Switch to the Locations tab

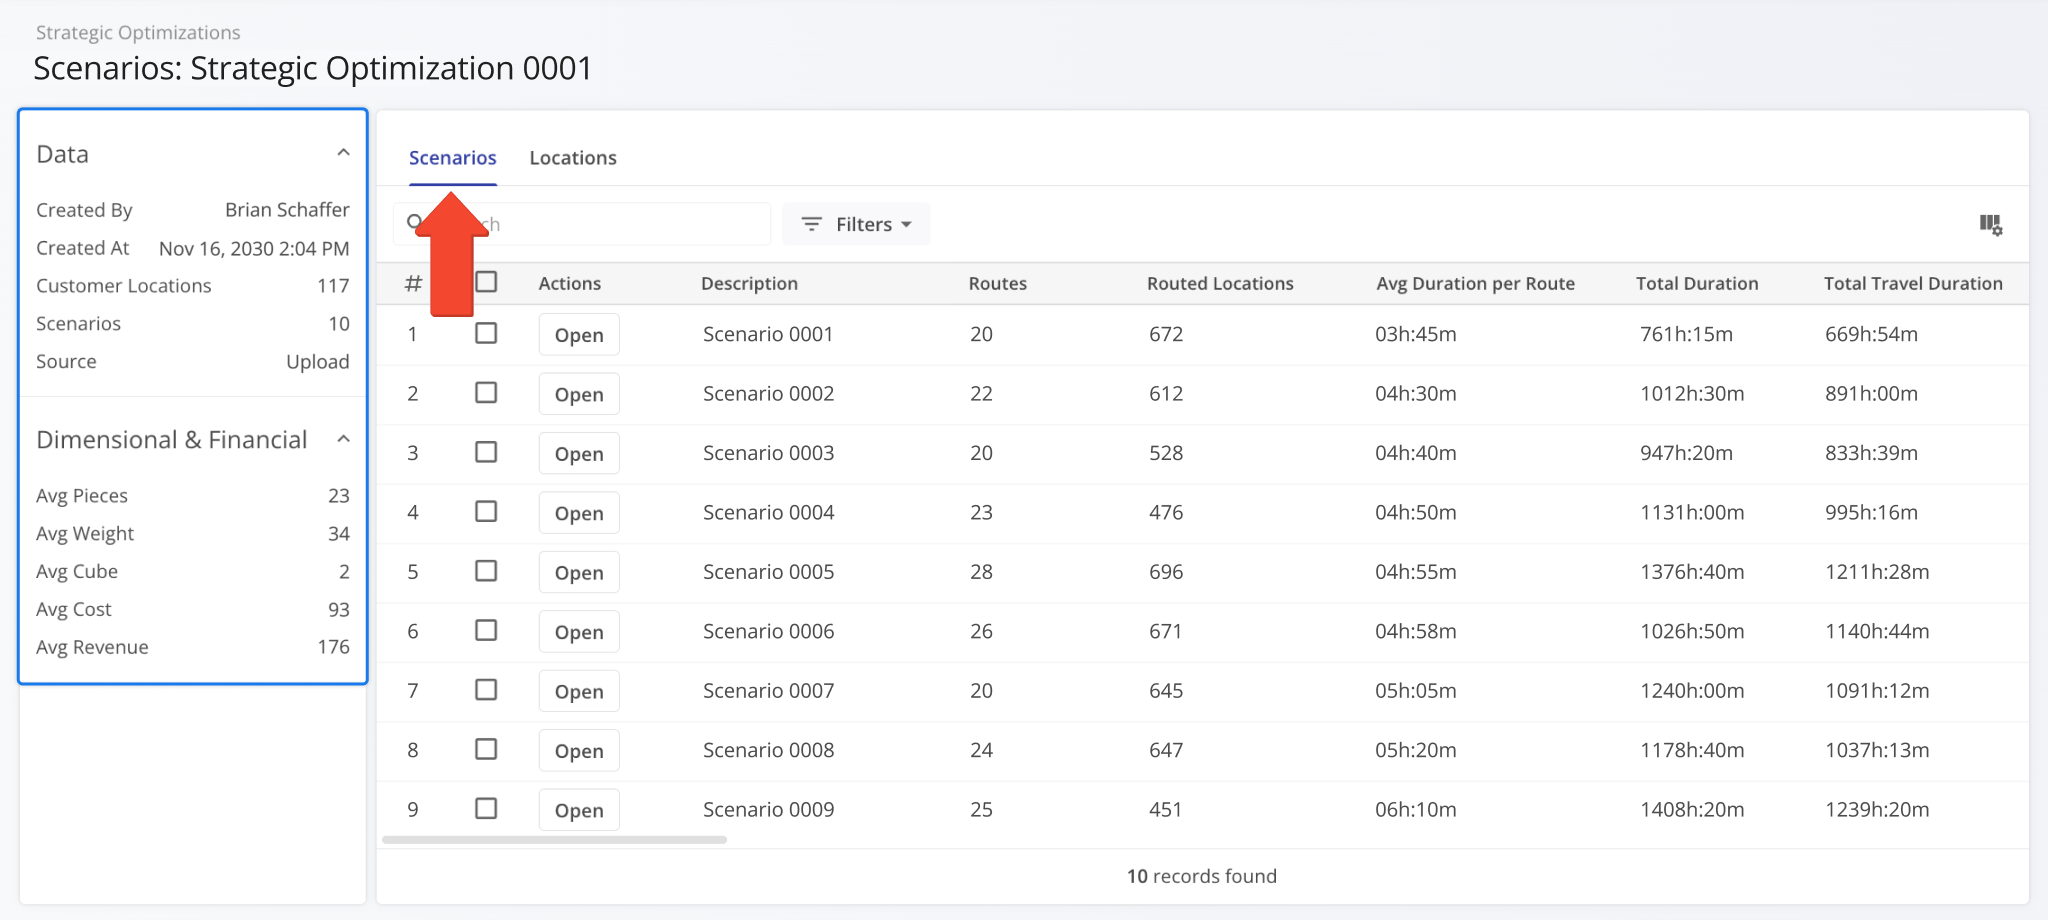[x=572, y=157]
